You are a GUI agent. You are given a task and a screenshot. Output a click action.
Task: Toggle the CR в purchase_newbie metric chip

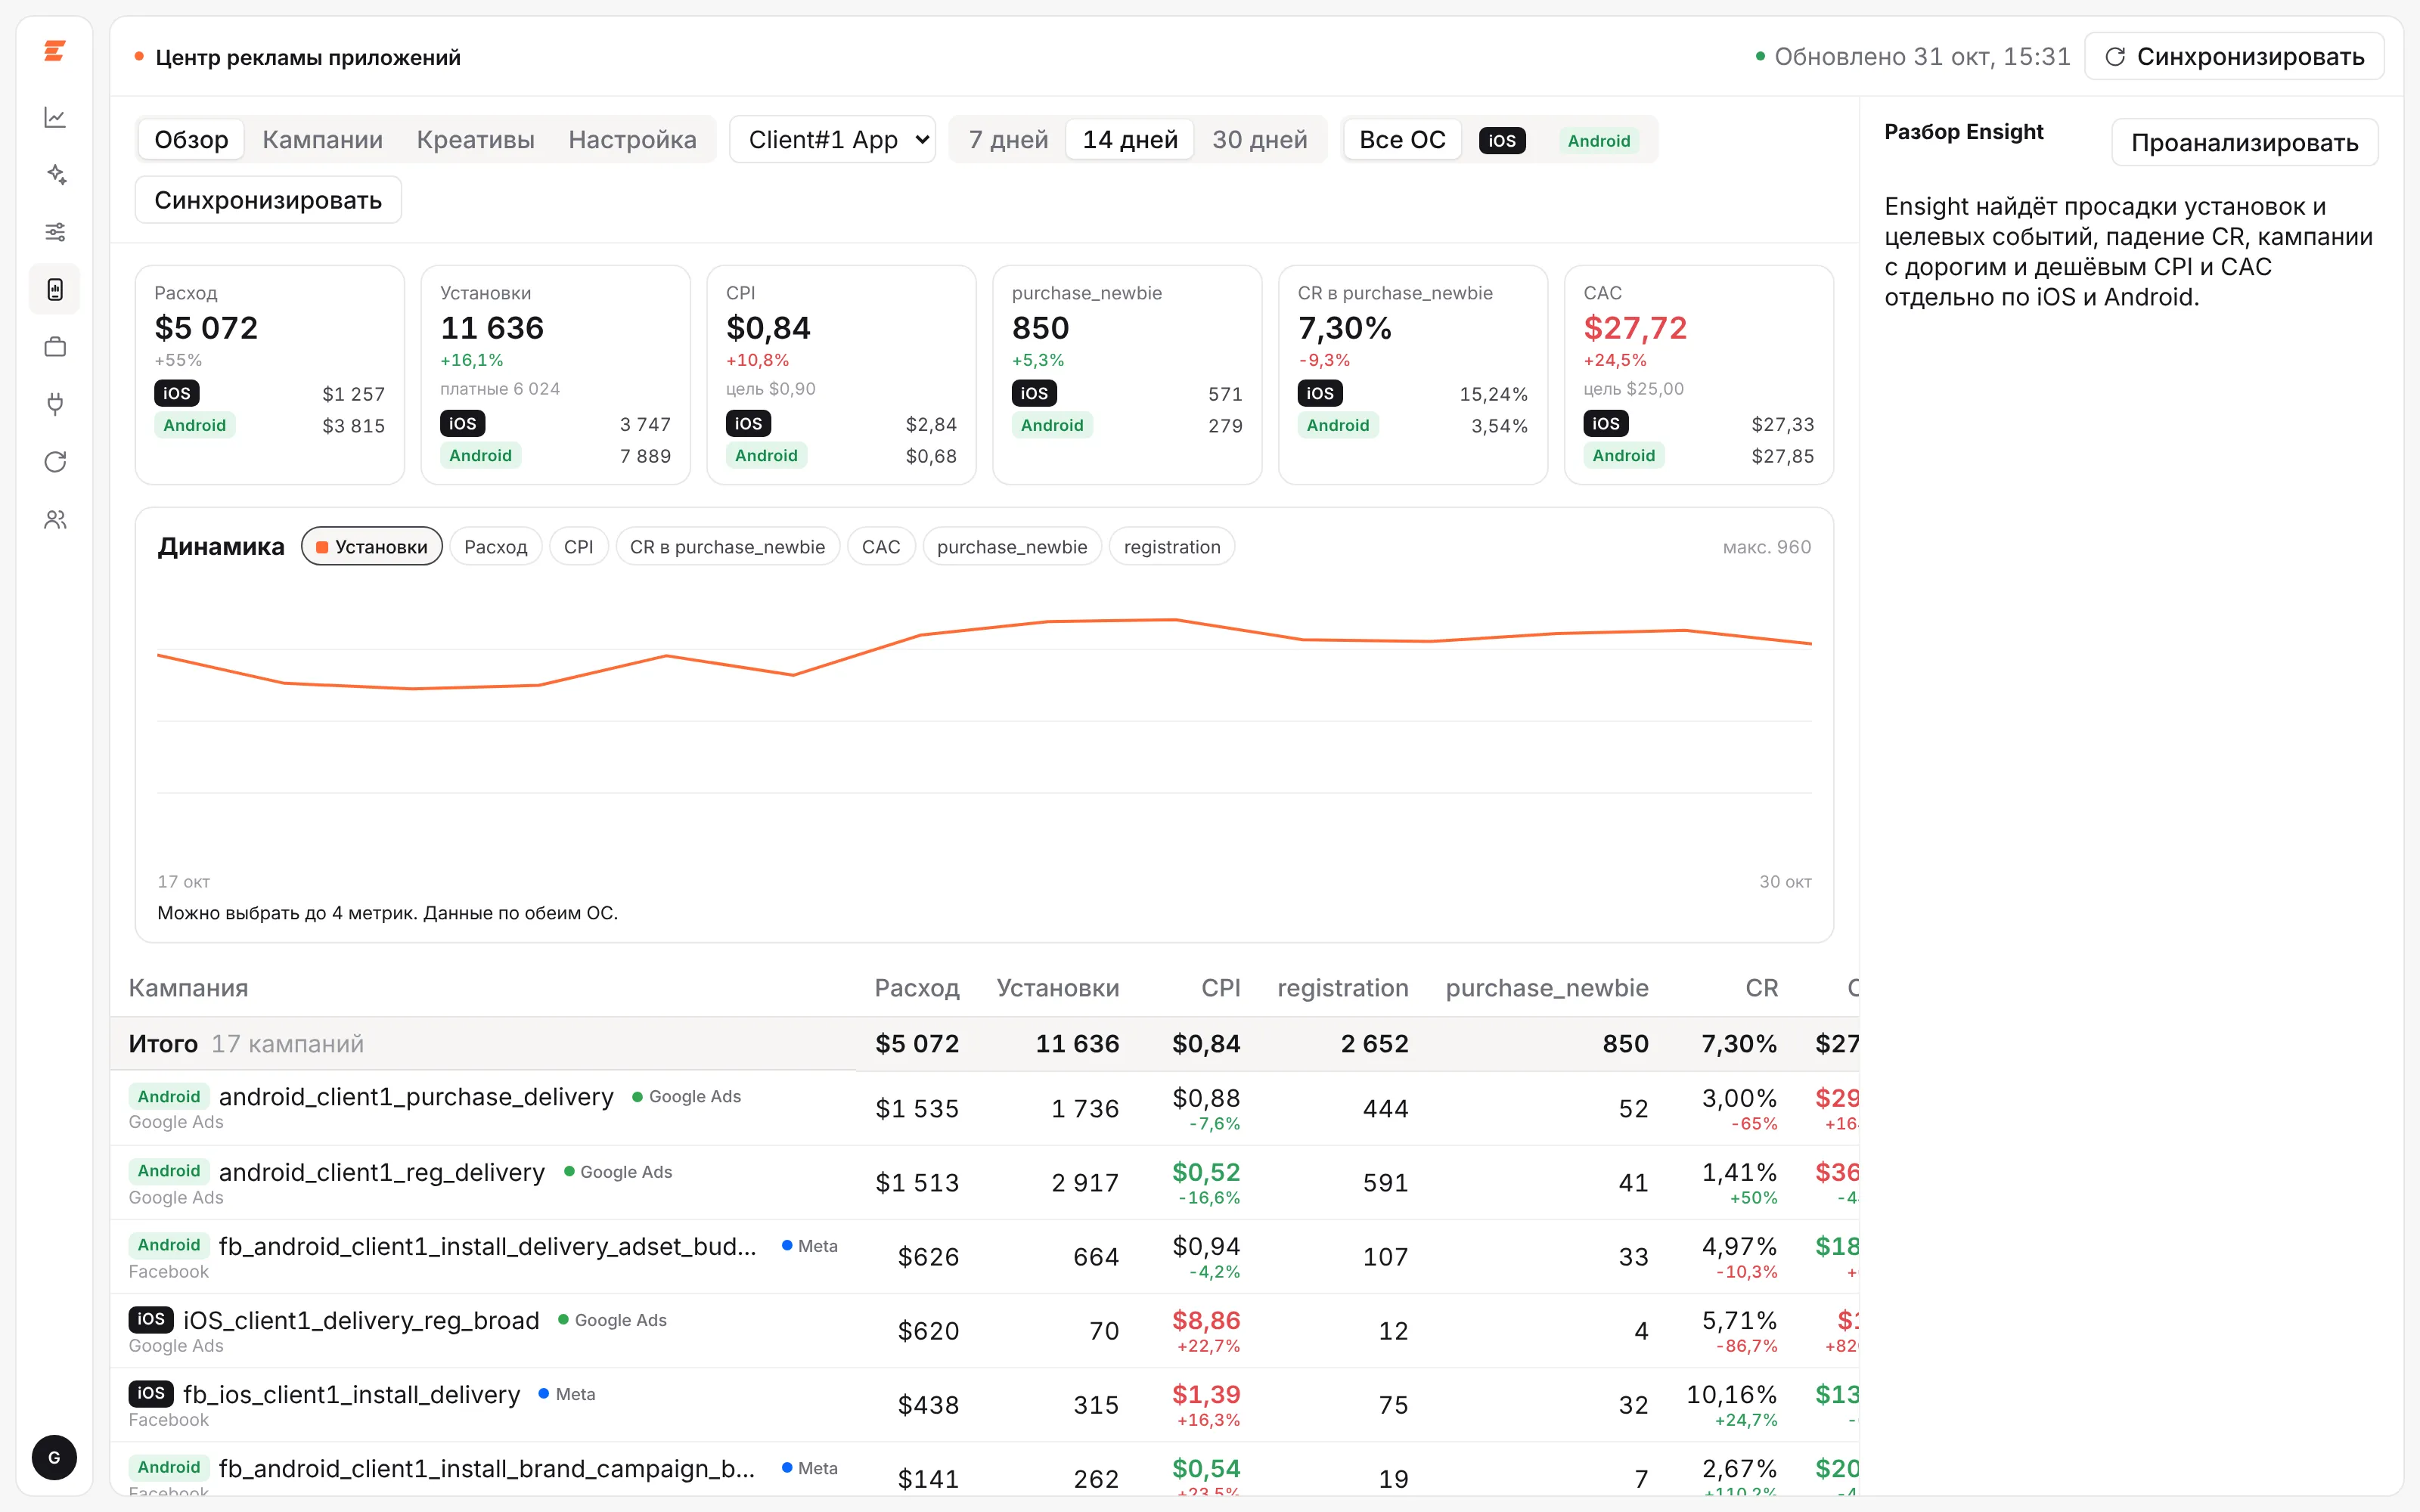coord(728,547)
